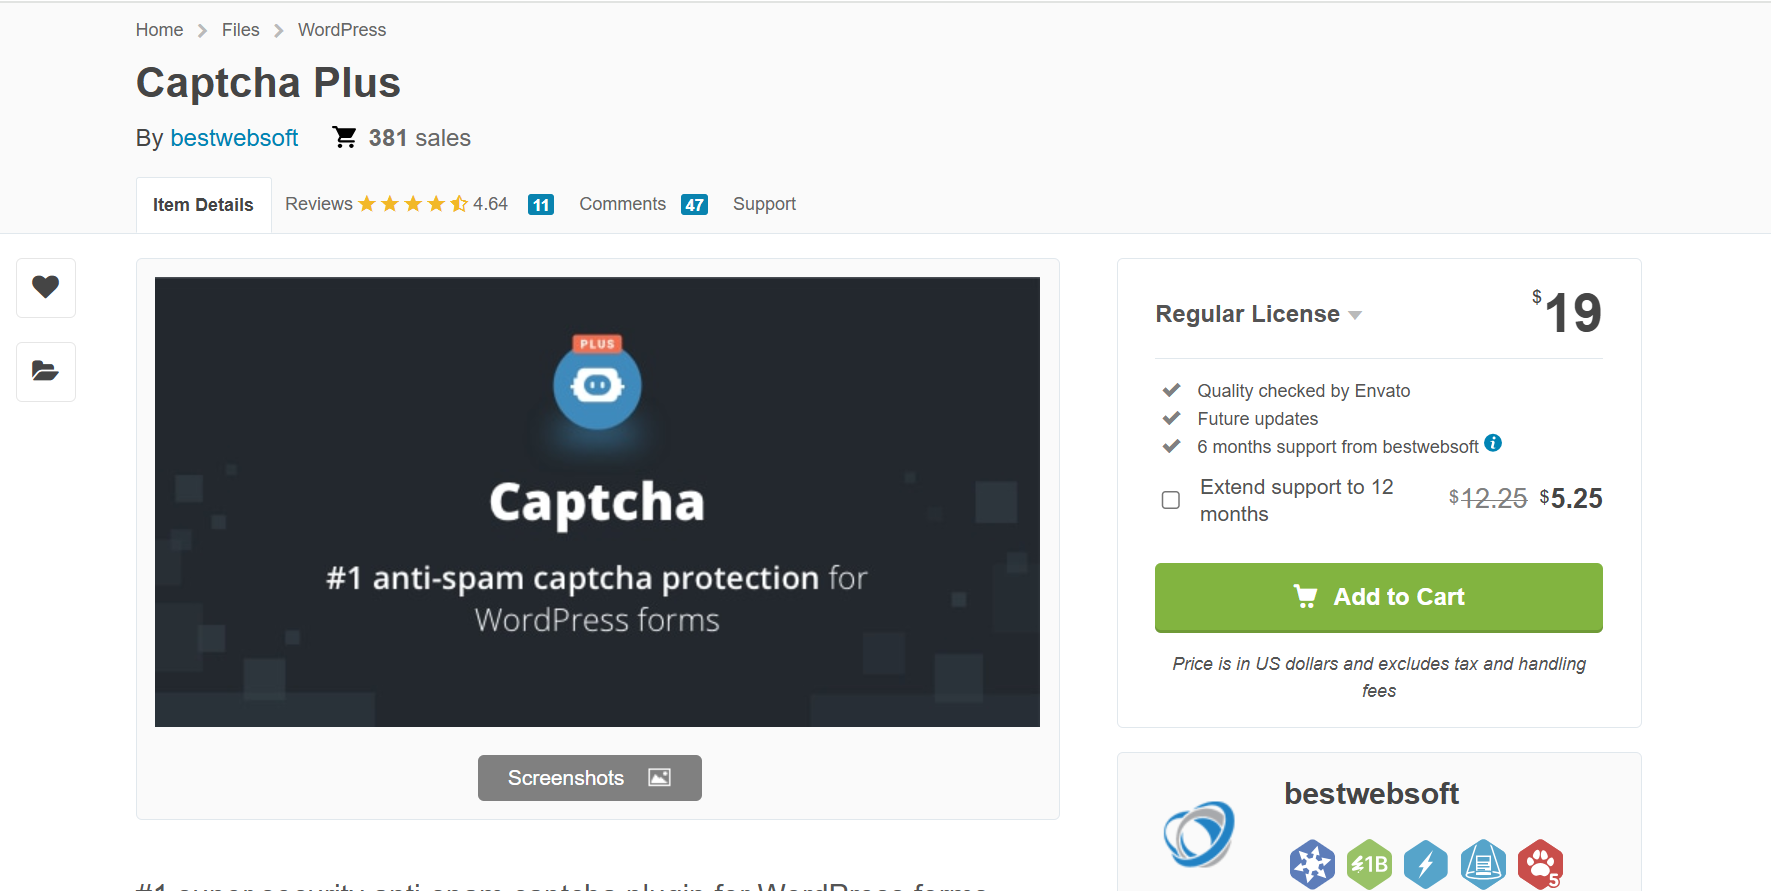The image size is (1771, 891).
Task: Click the lightning bolt author badge
Action: (x=1426, y=864)
